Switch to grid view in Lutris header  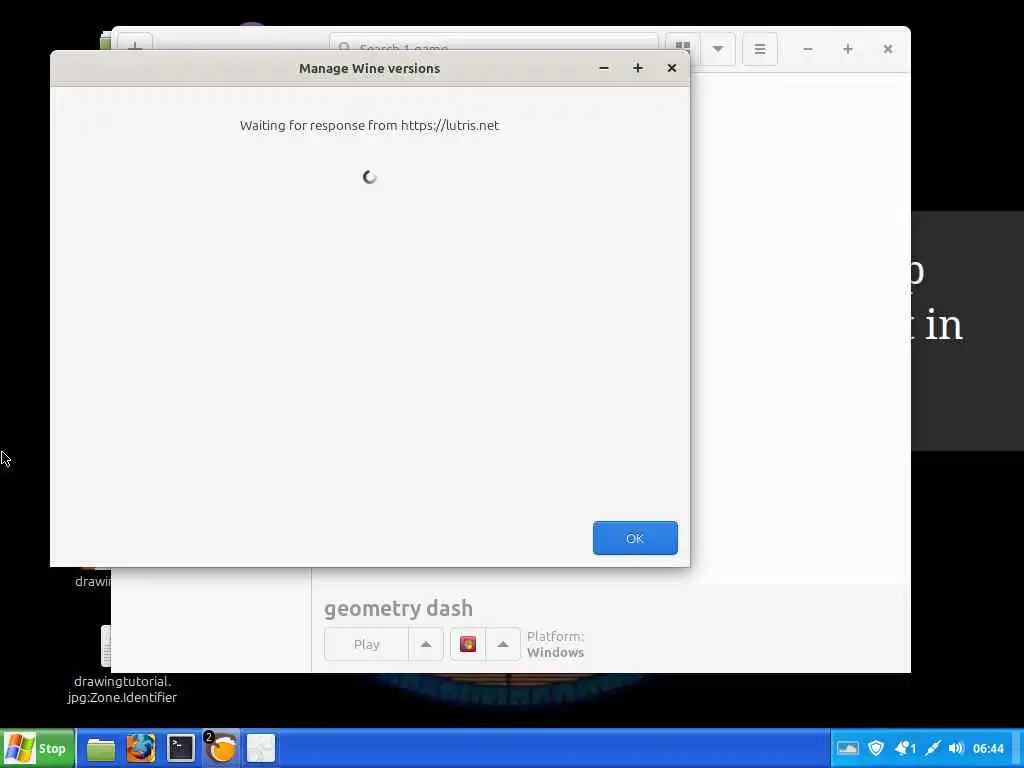point(682,49)
